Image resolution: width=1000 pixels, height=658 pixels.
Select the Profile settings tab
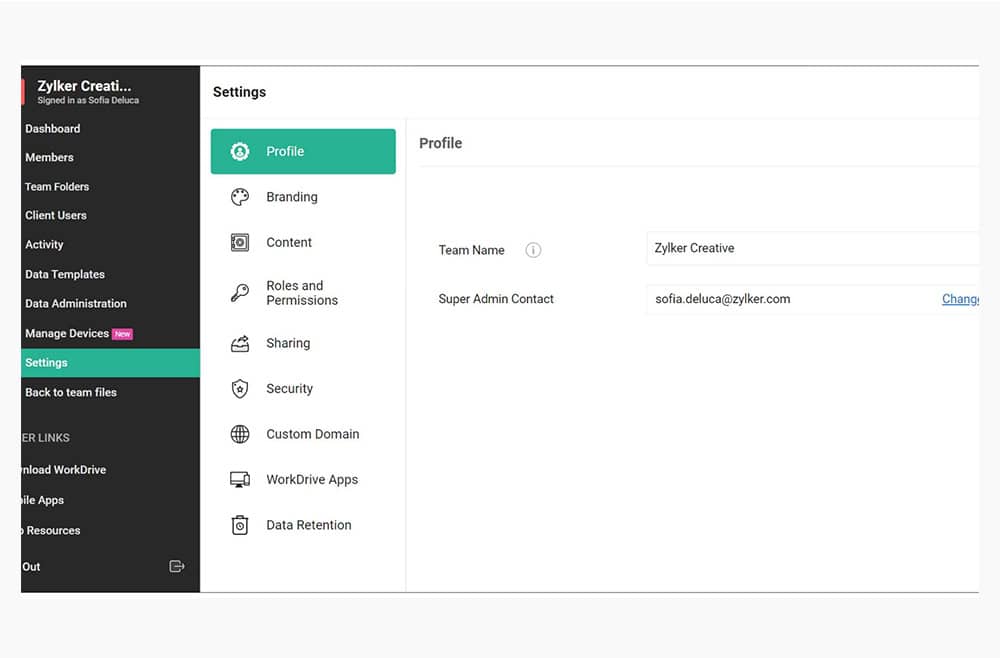click(x=303, y=152)
